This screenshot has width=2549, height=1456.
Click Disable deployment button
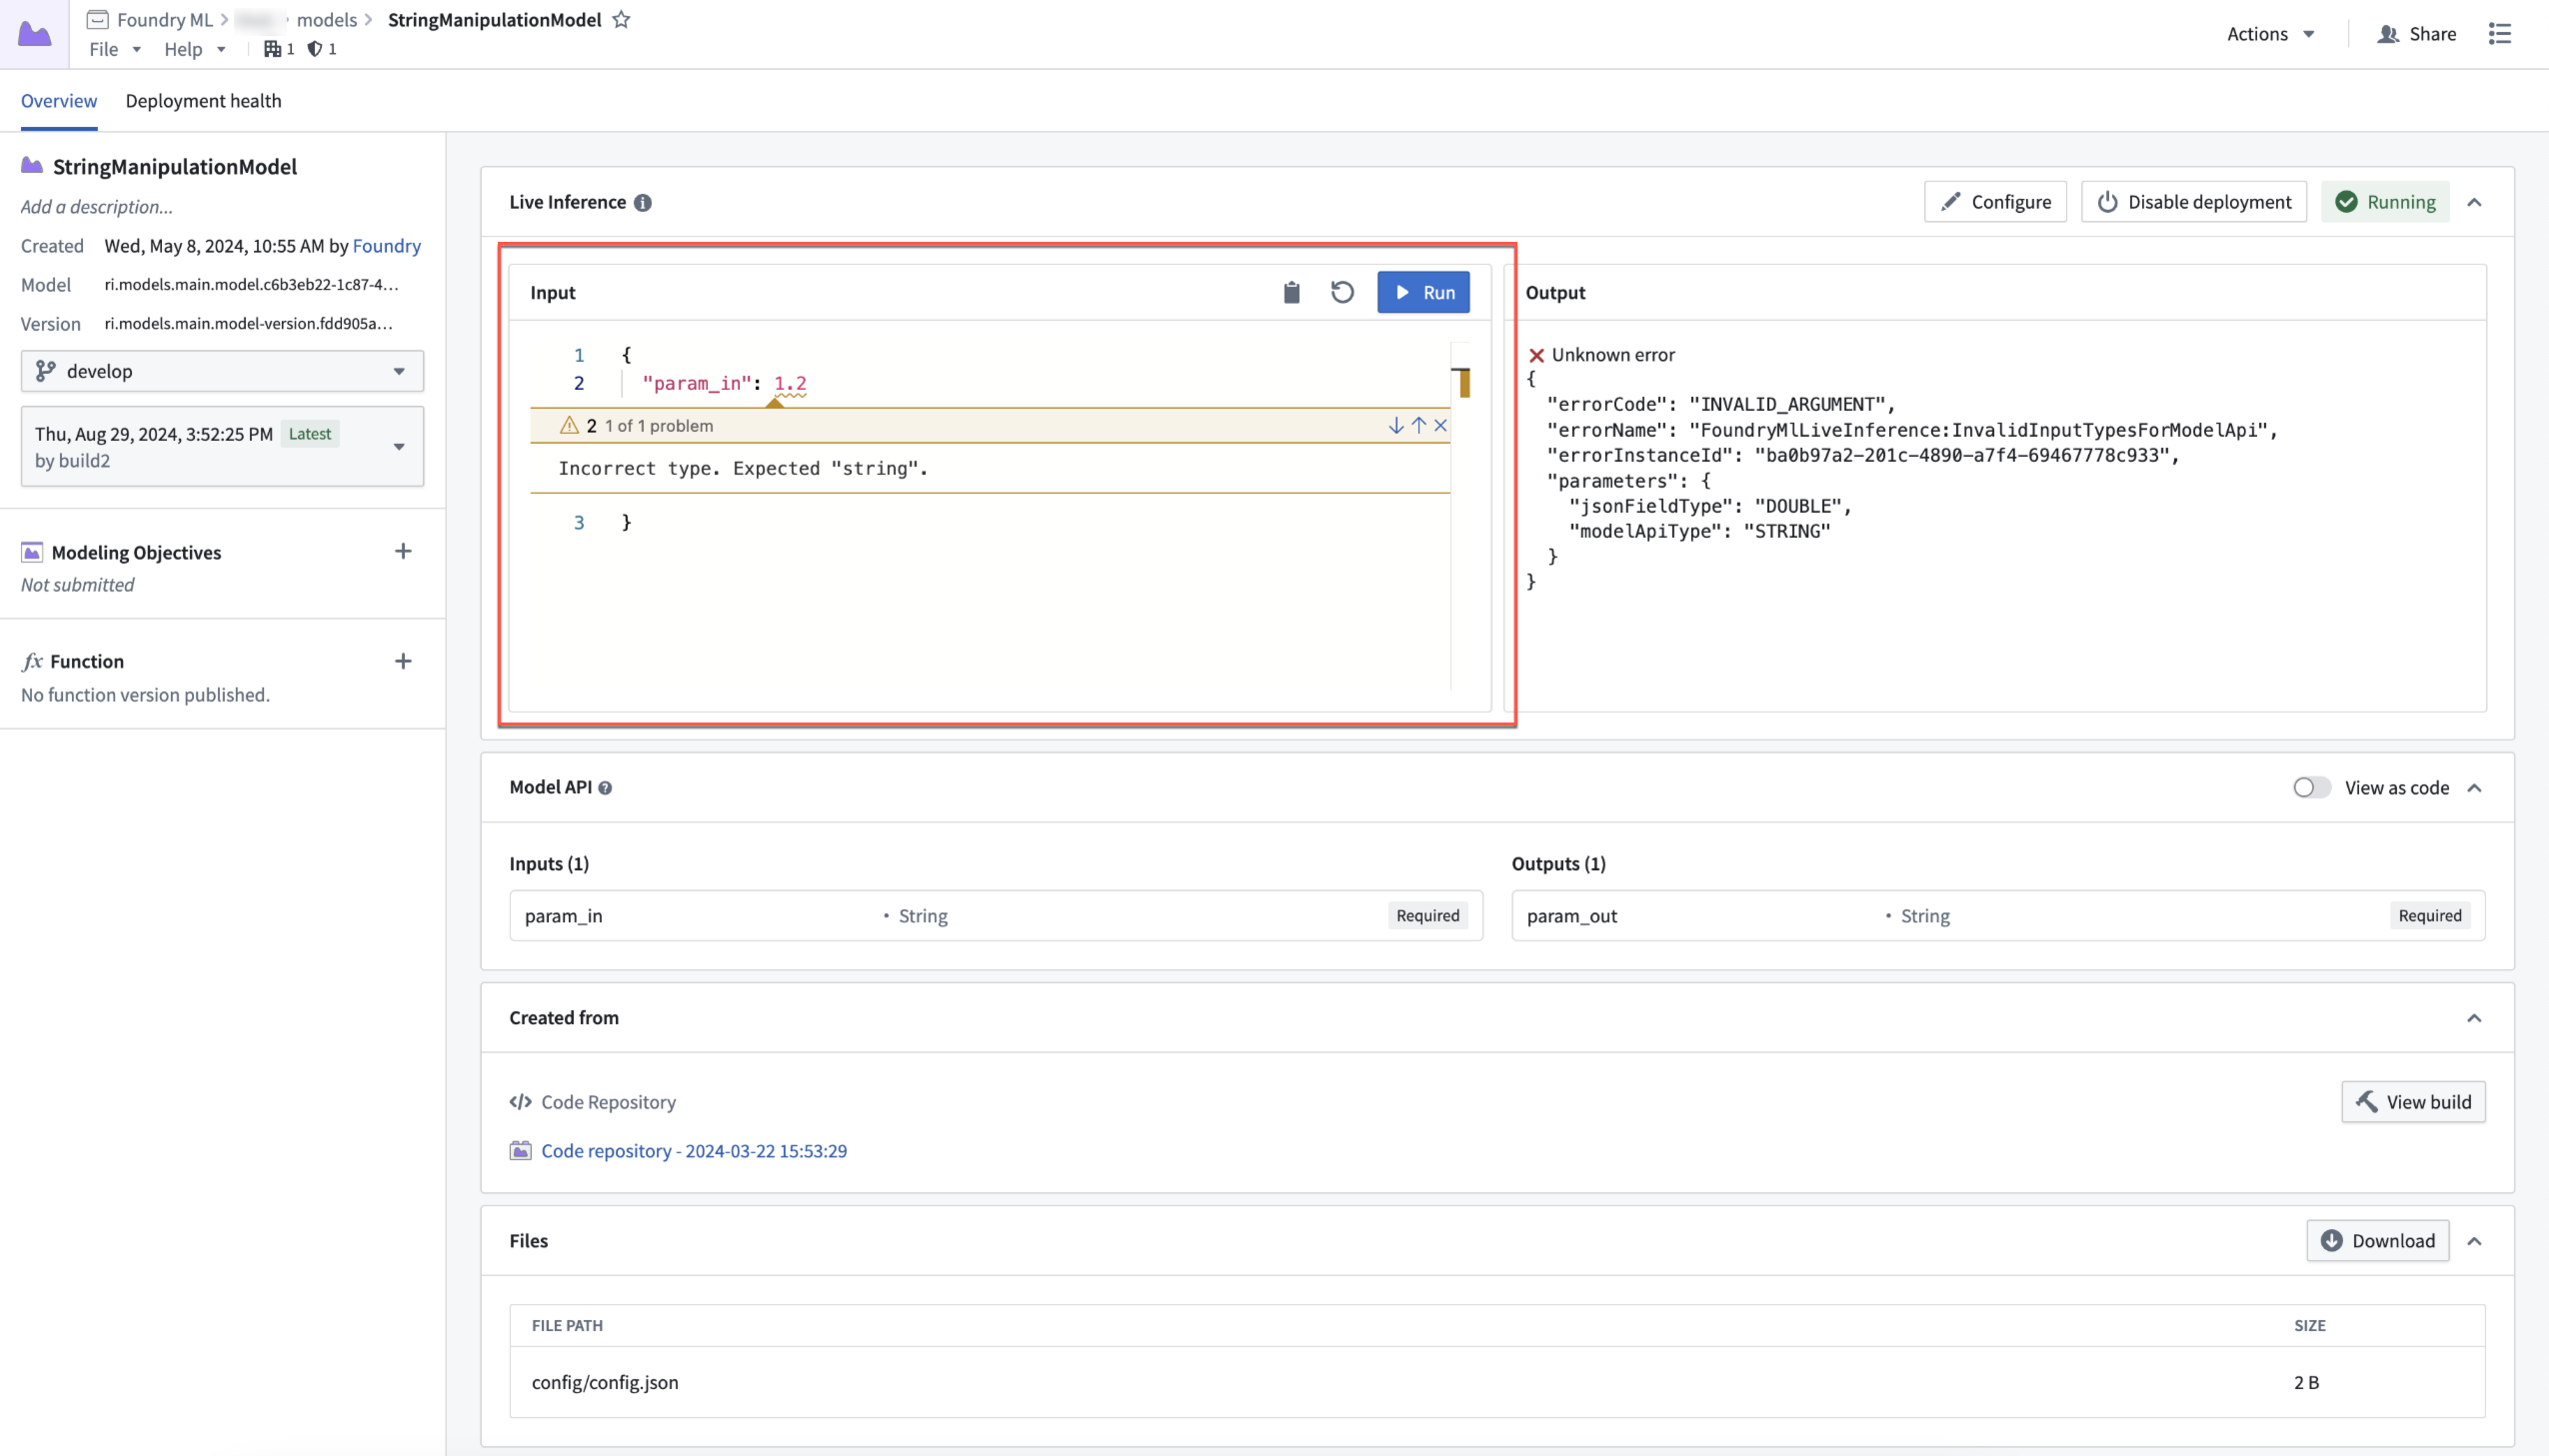pos(2194,202)
